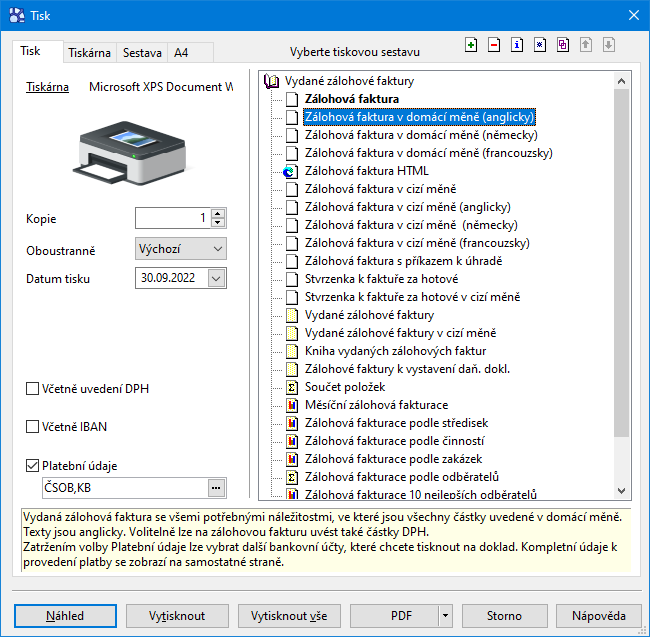Image resolution: width=650 pixels, height=637 pixels.
Task: Click the ČSOB,KB bank accounts field
Action: pyautogui.click(x=125, y=488)
